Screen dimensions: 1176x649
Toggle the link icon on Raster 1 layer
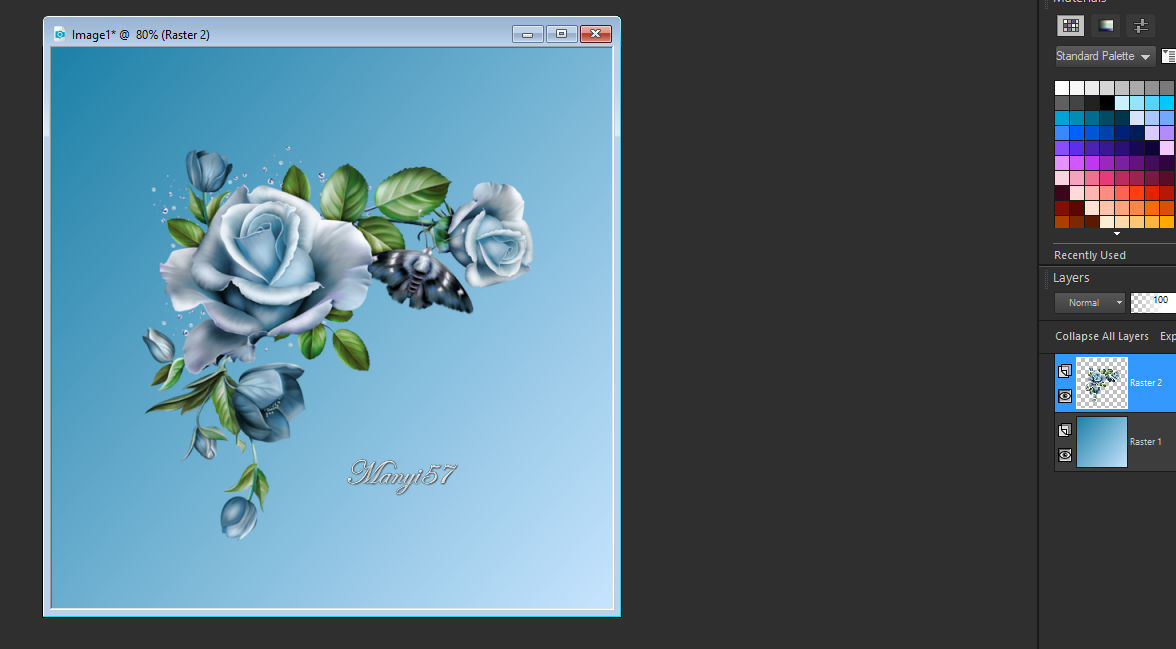1065,431
